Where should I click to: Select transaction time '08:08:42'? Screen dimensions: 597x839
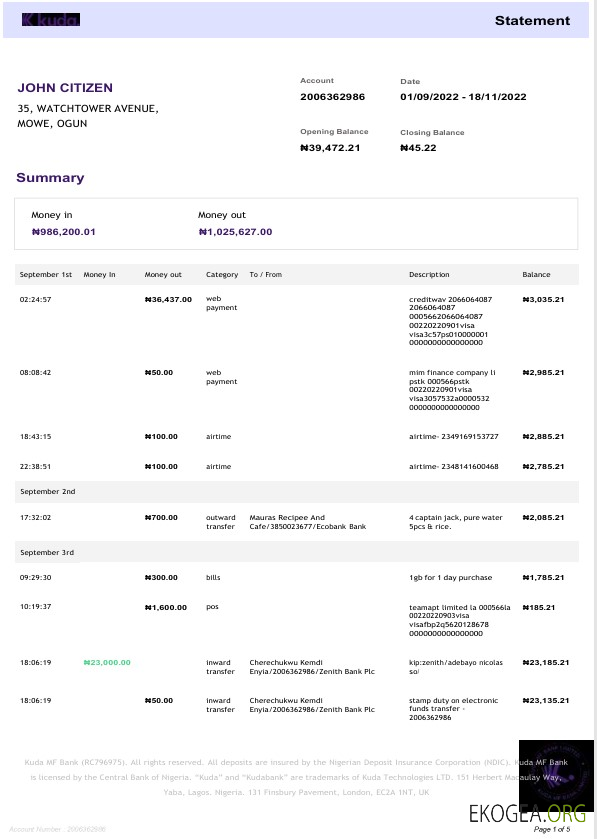[x=35, y=372]
